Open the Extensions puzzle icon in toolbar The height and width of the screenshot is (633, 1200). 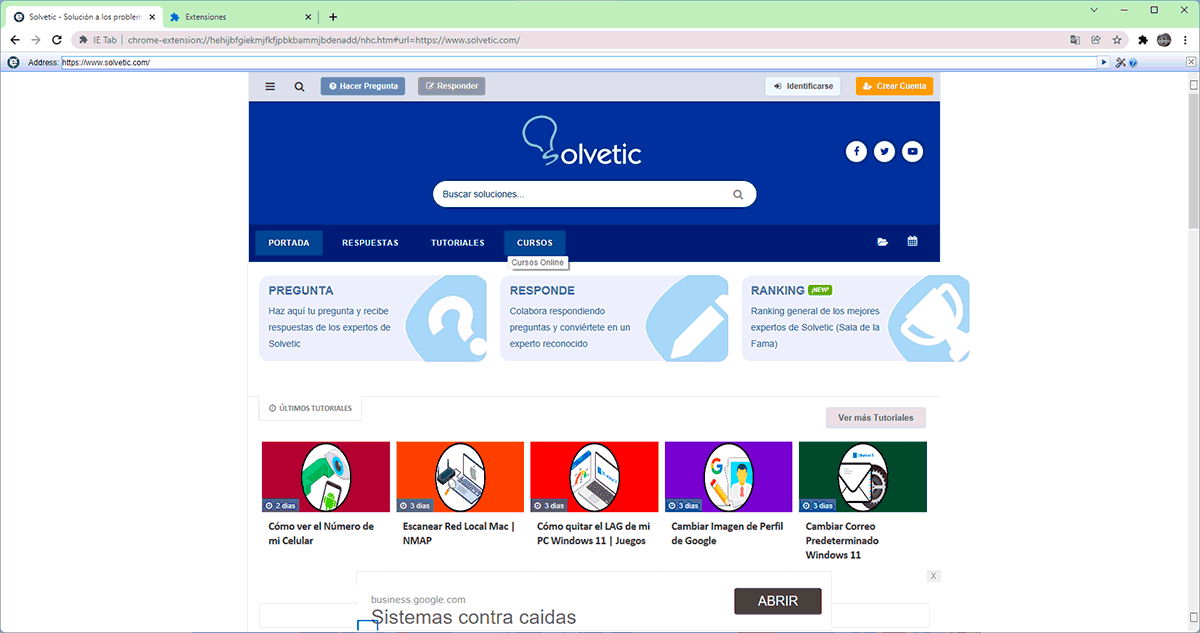pyautogui.click(x=1143, y=40)
